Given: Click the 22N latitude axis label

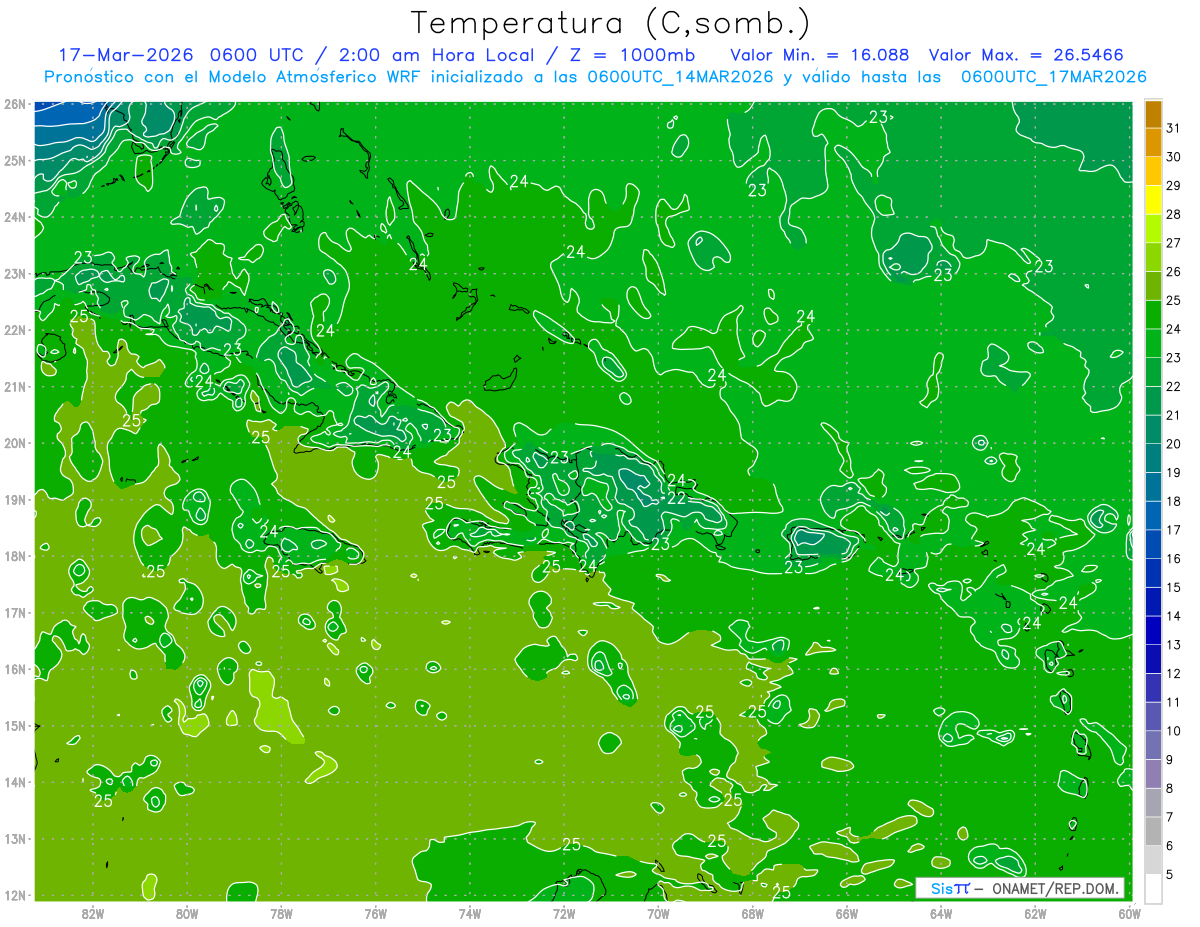Looking at the screenshot, I should pos(16,330).
